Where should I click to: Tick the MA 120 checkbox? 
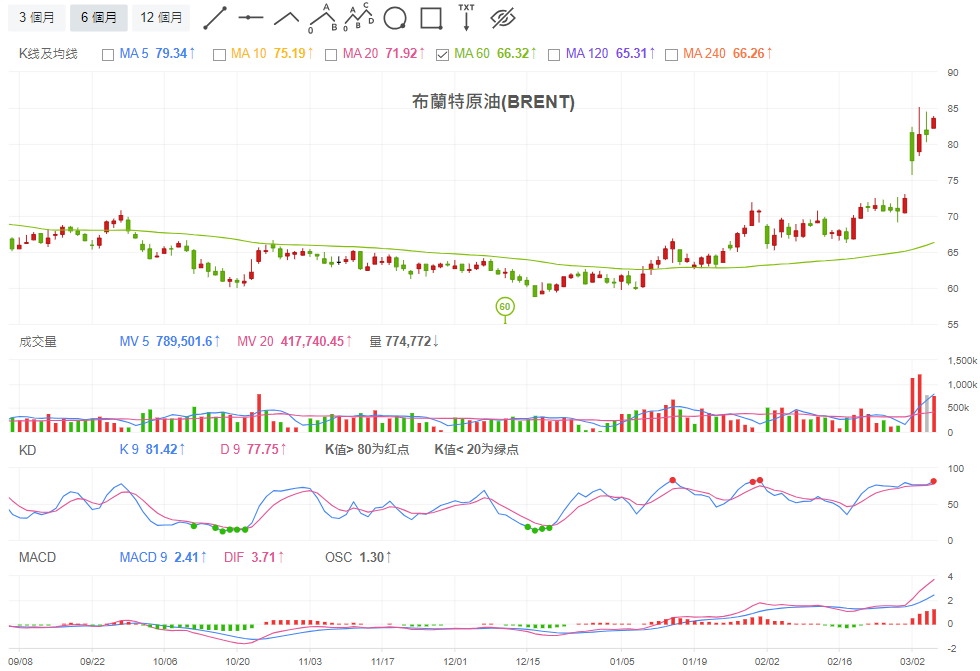[554, 54]
